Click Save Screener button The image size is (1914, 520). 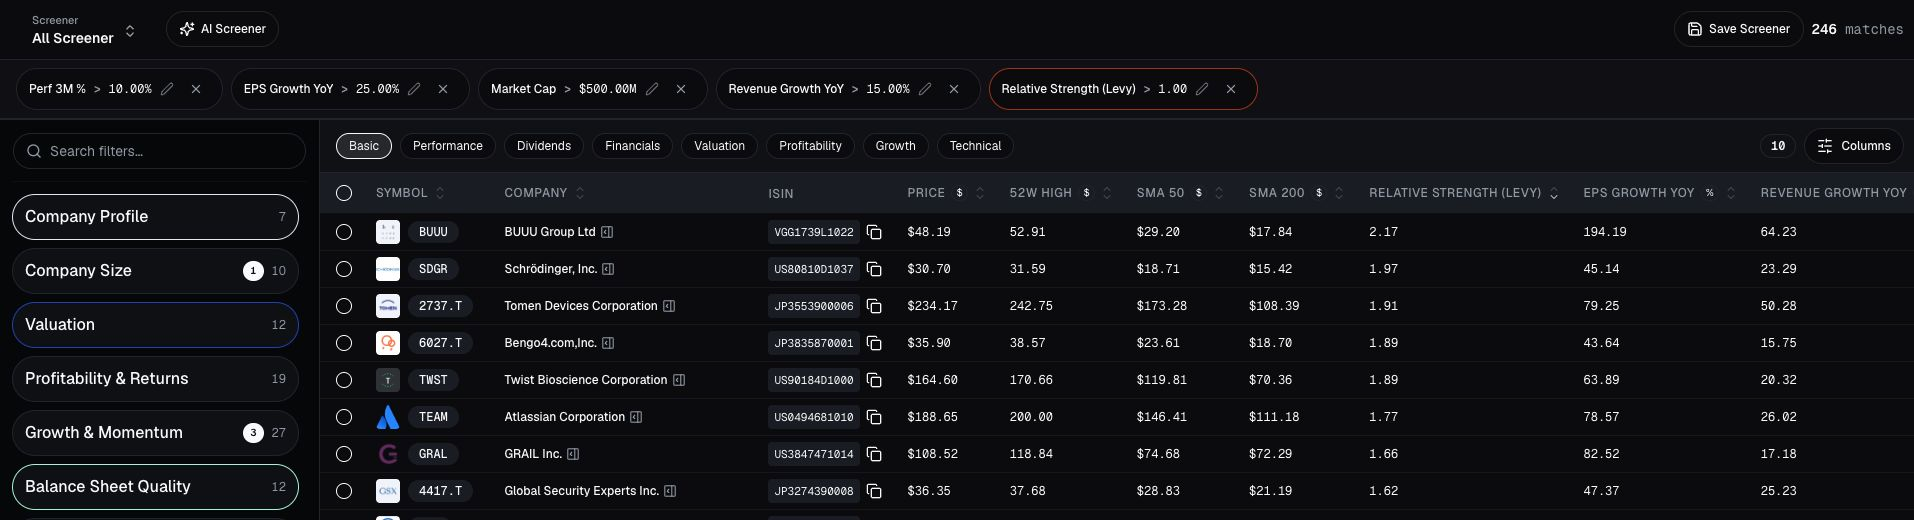point(1738,29)
